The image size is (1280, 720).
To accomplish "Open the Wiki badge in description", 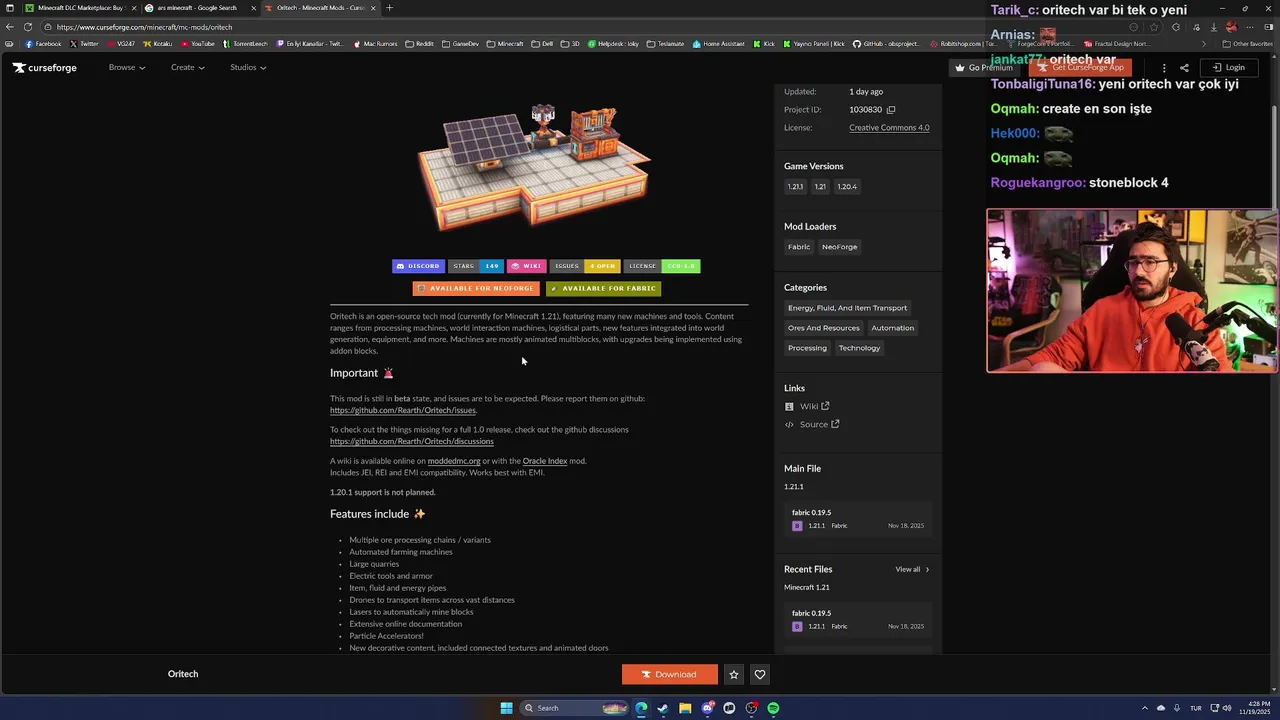I will [x=526, y=266].
